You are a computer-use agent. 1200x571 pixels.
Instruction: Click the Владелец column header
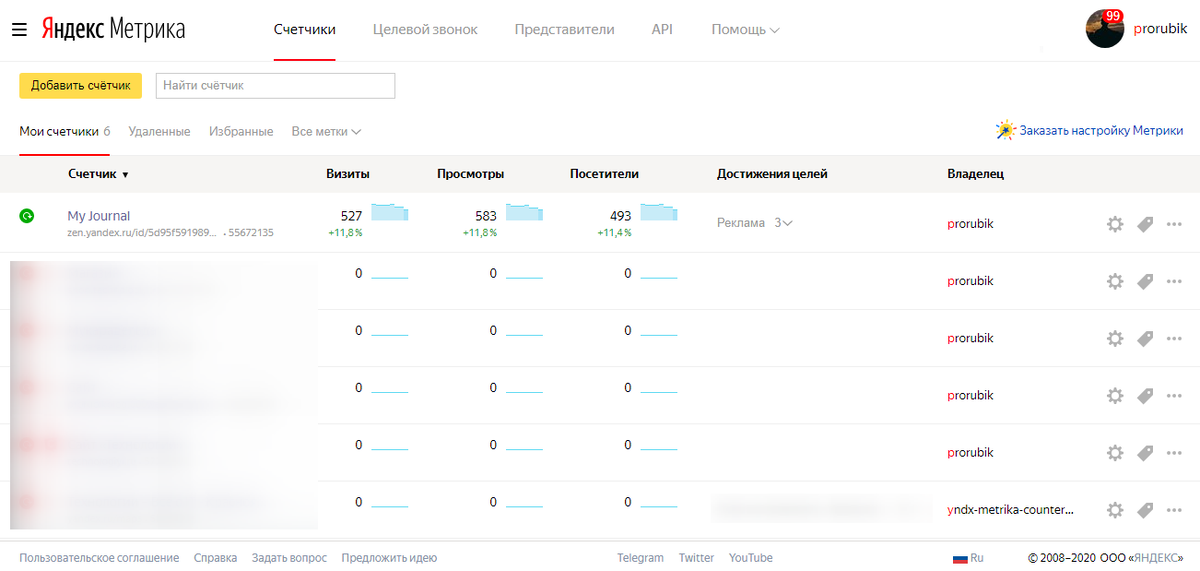click(x=975, y=174)
